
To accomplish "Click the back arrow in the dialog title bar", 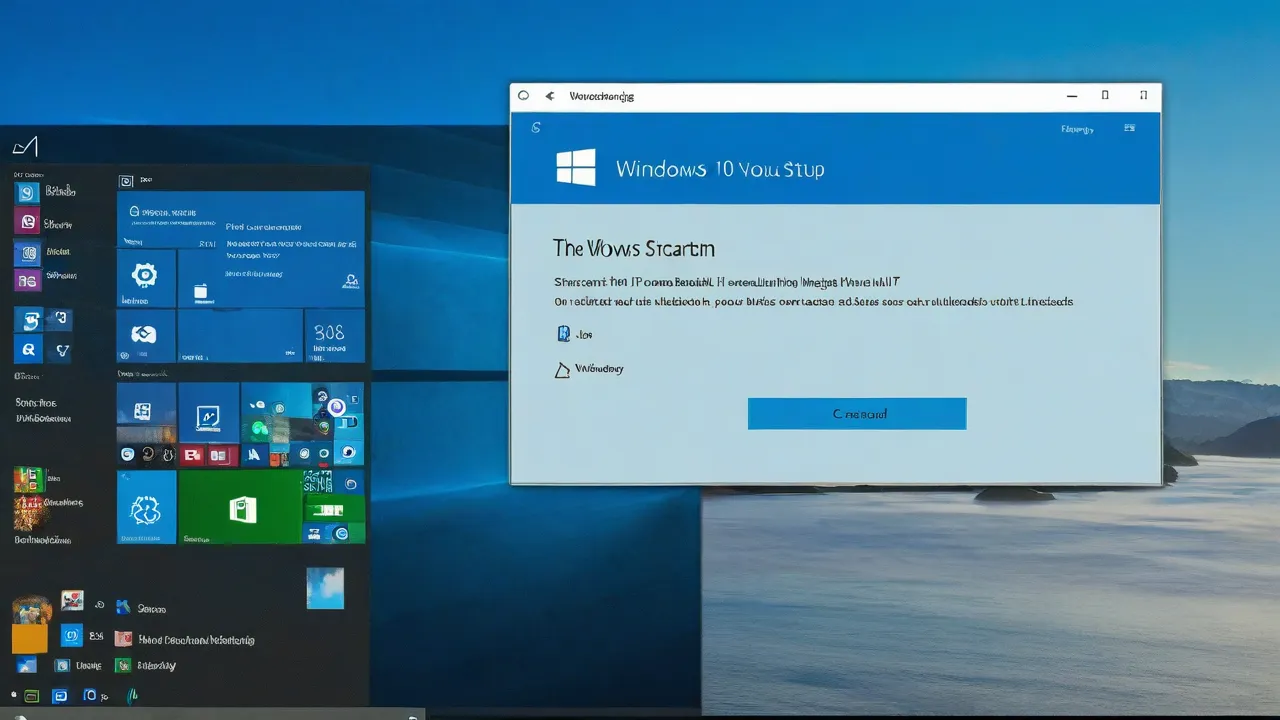I will click(549, 96).
